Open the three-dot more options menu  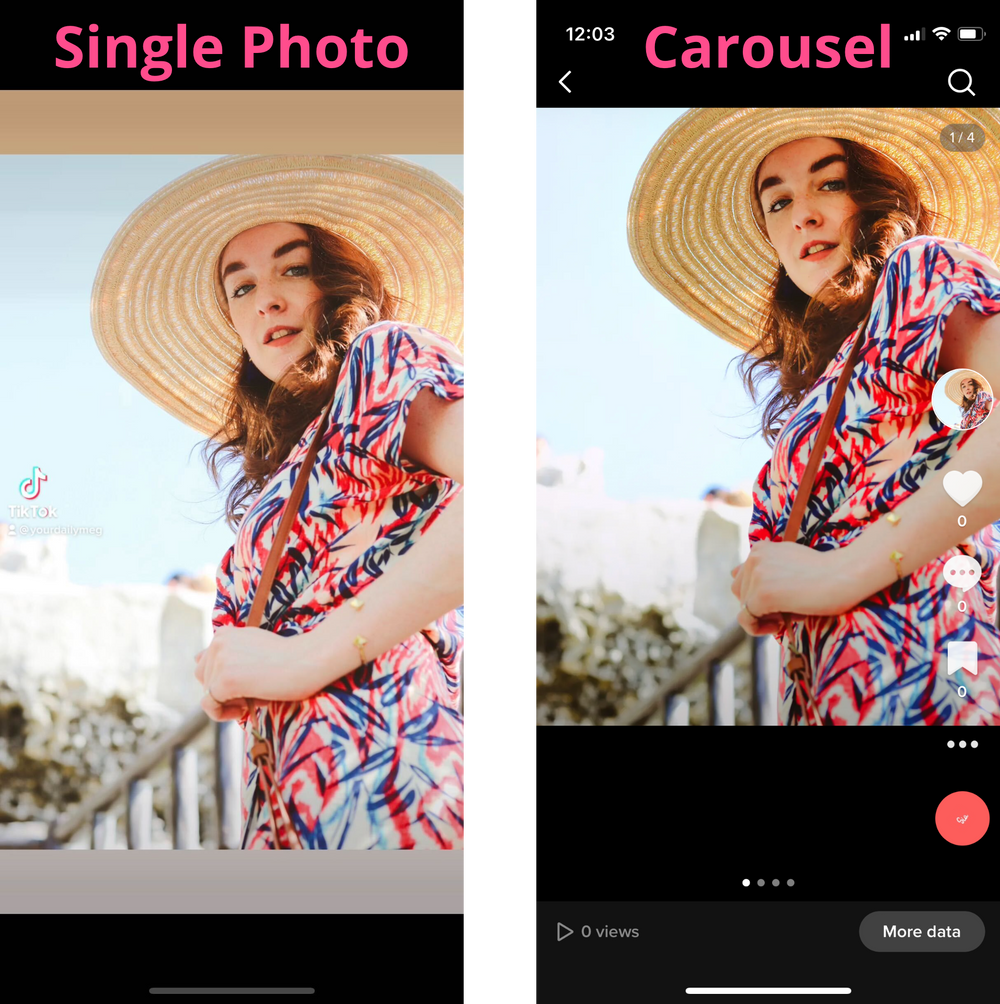click(x=963, y=744)
